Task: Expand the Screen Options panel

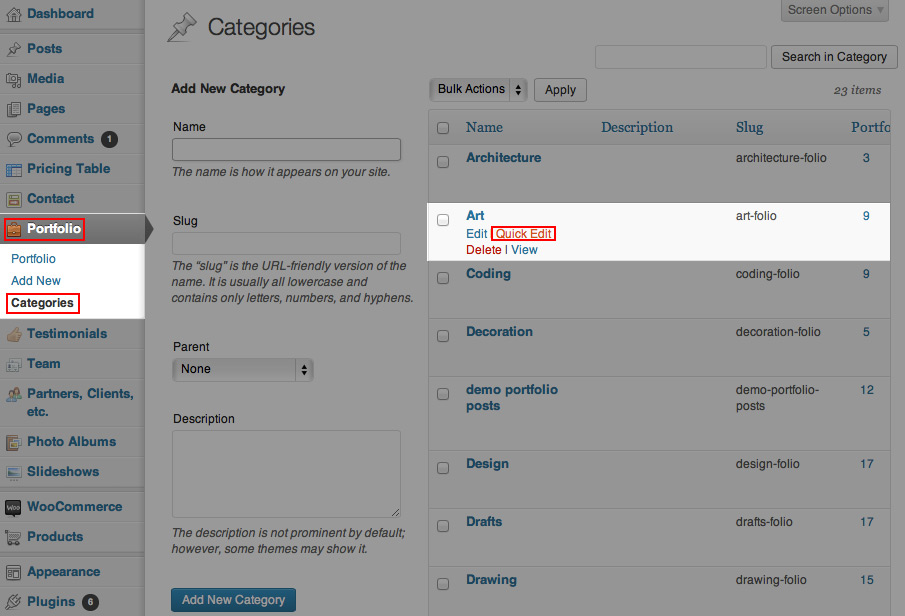Action: (836, 10)
